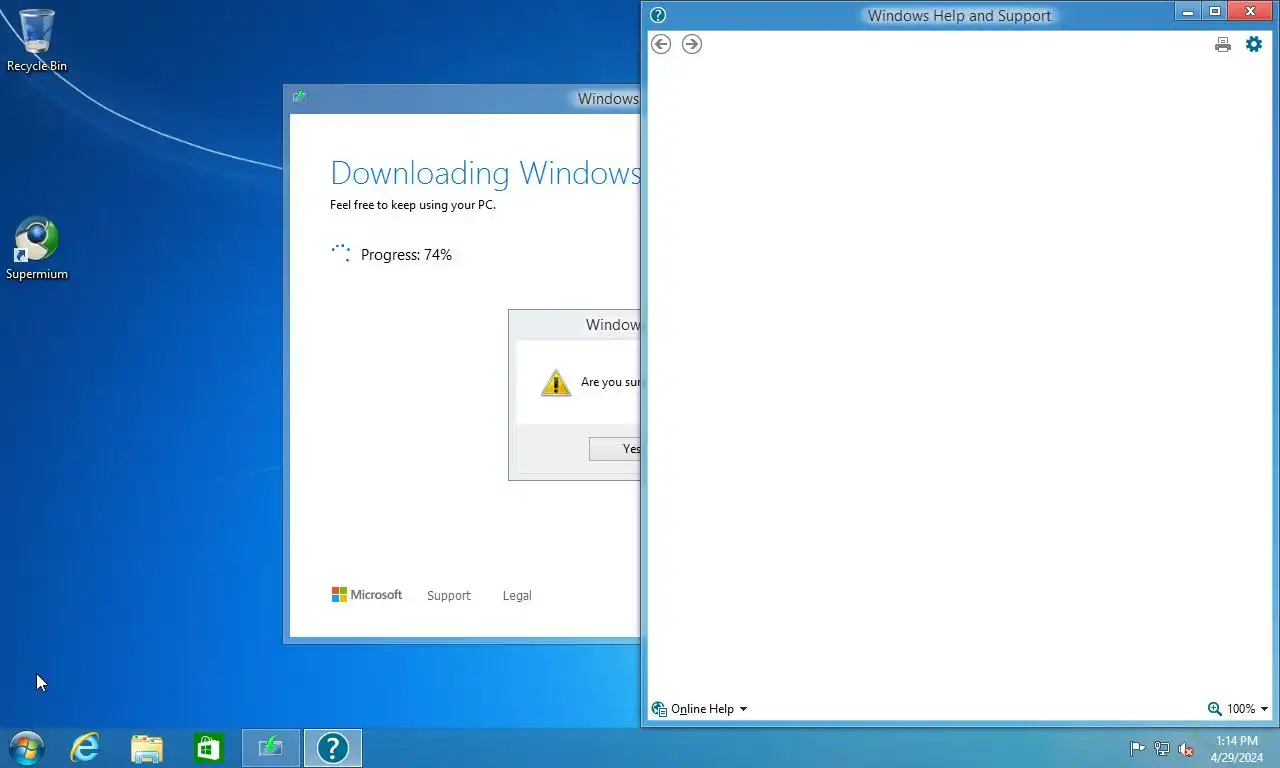Click Yes in the warning dialog
The height and width of the screenshot is (768, 1280).
[615, 449]
